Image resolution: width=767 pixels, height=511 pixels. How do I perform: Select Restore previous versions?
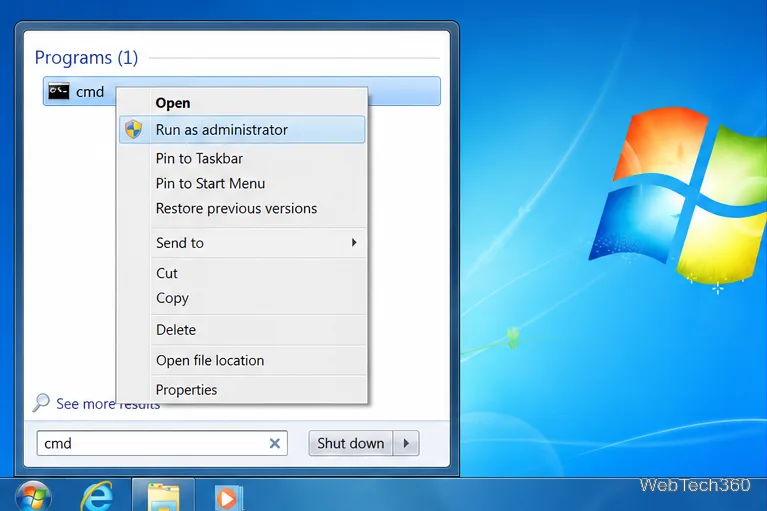(x=242, y=208)
